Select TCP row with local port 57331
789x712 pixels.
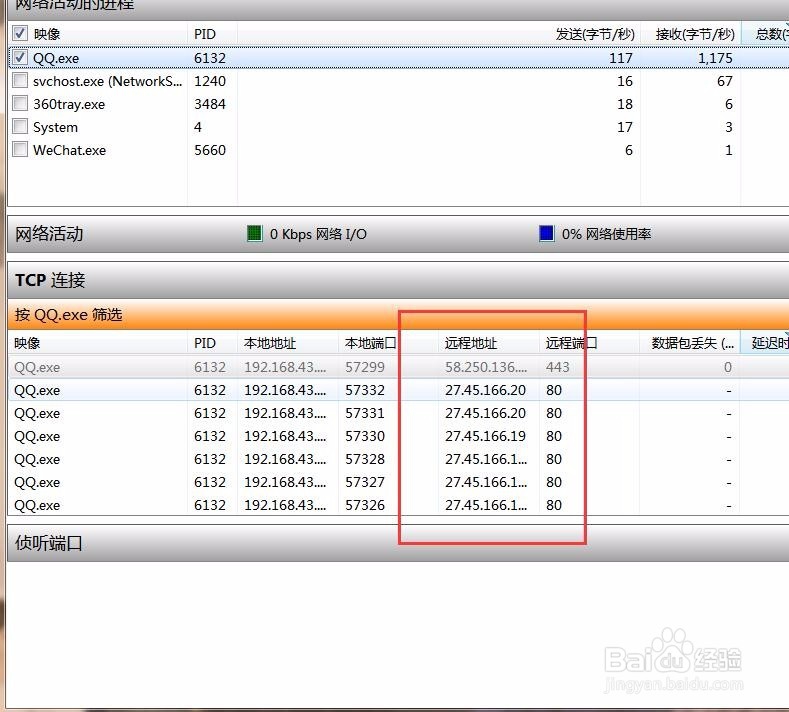click(x=398, y=413)
